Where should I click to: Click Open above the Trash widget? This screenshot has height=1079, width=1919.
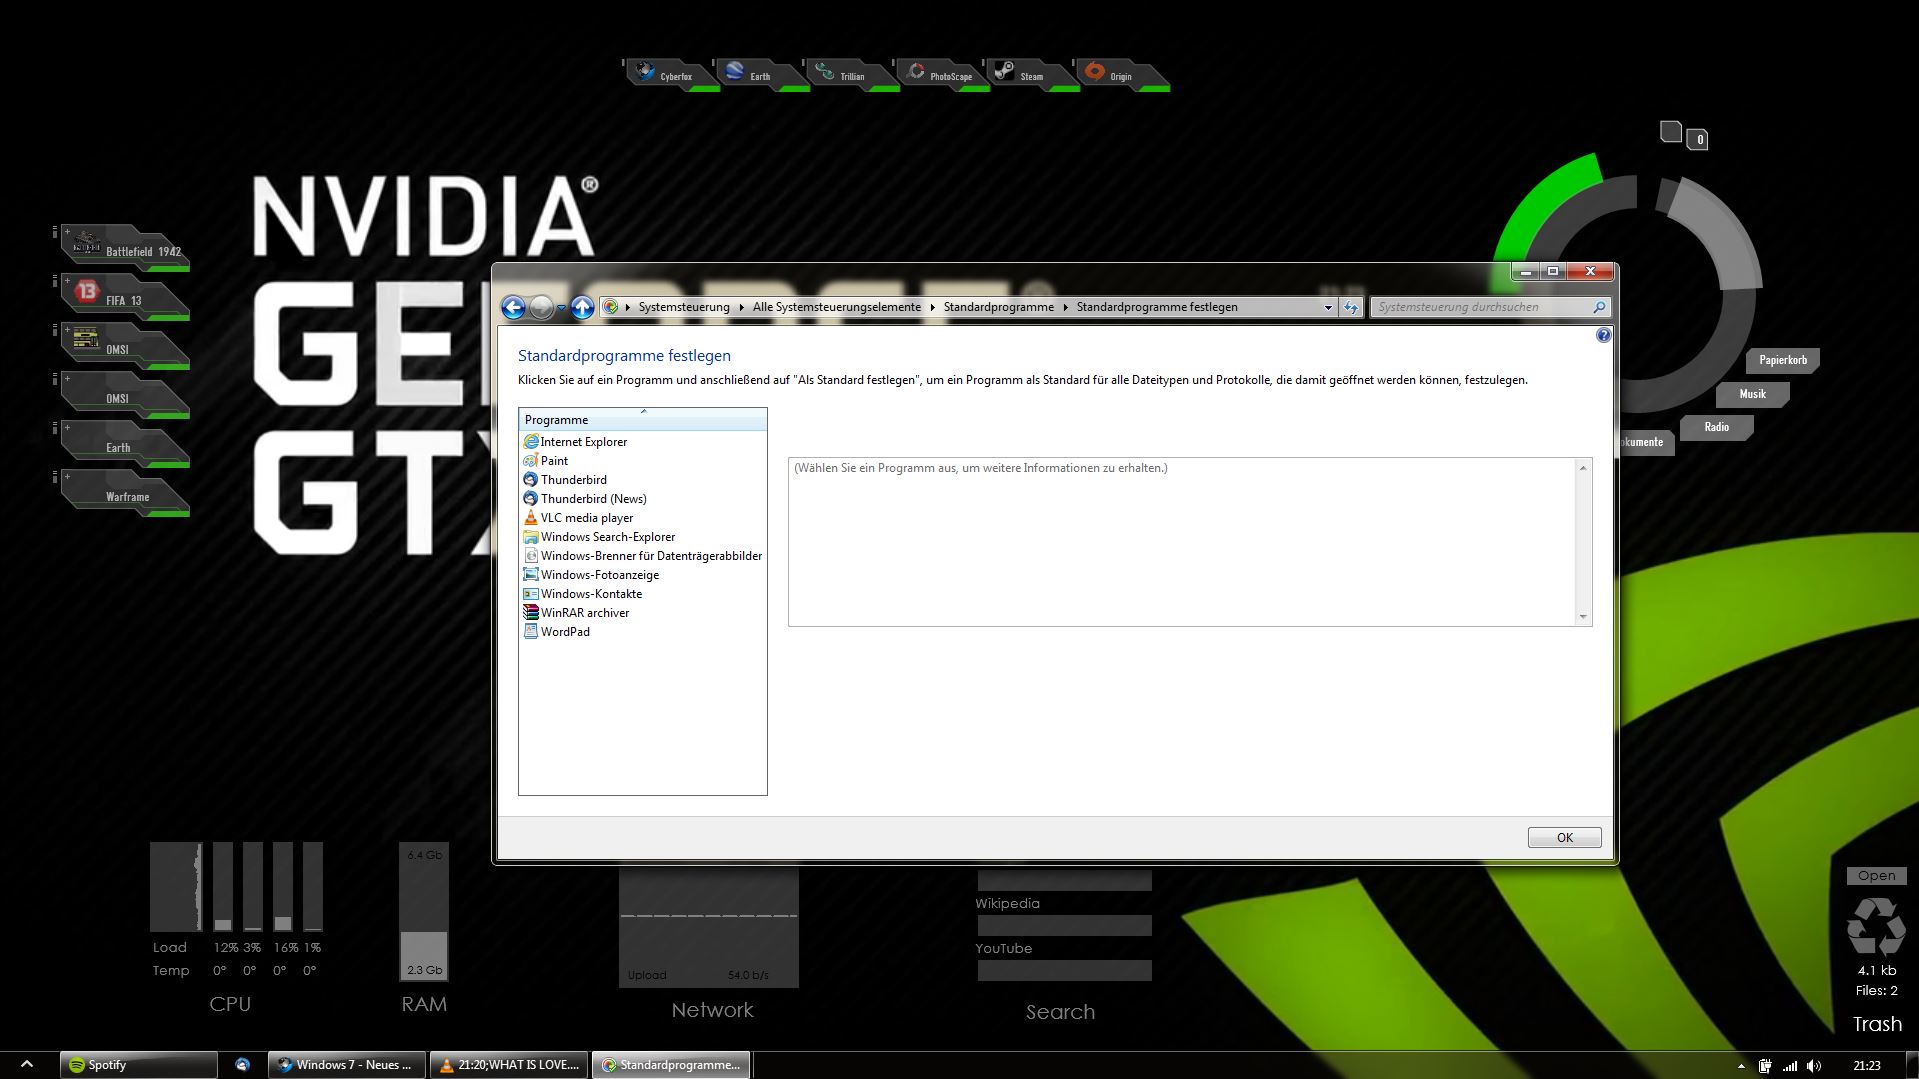[1876, 876]
